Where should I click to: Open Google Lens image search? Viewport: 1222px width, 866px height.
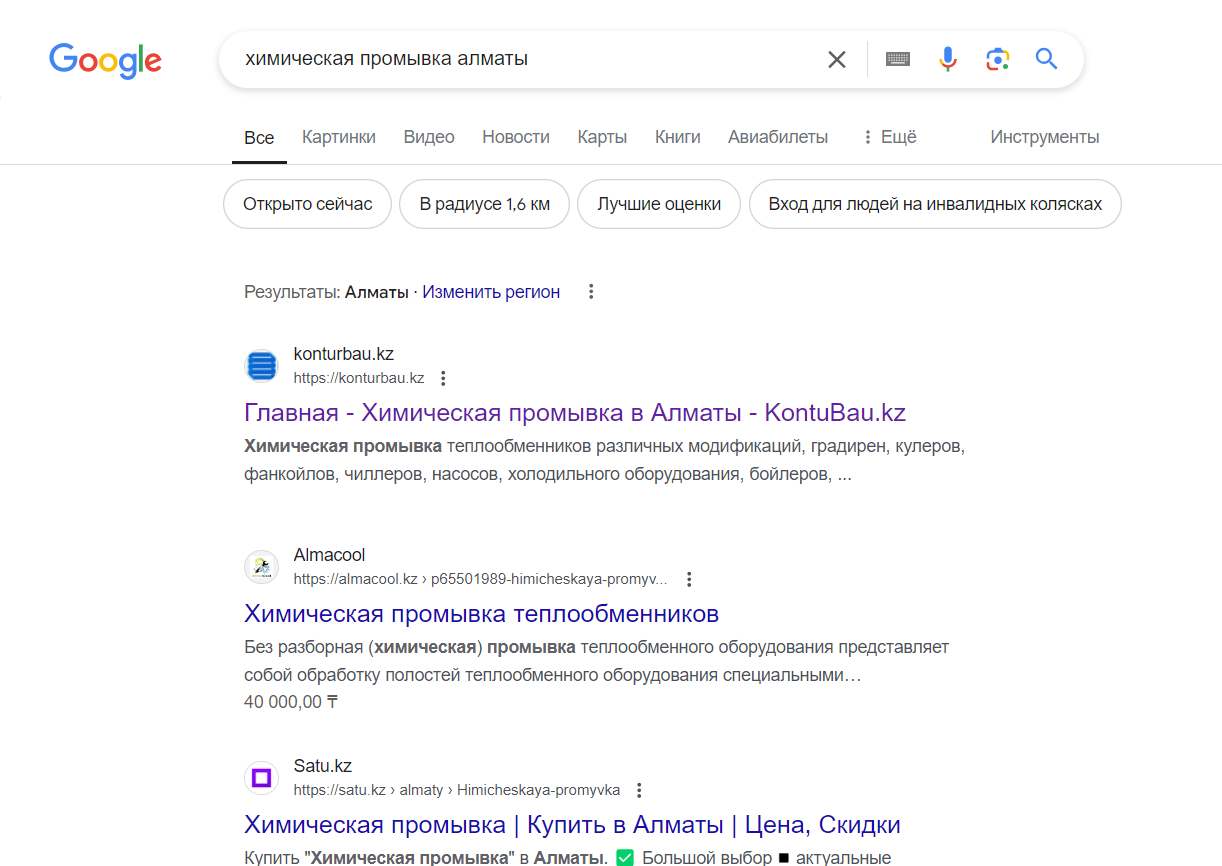pyautogui.click(x=997, y=59)
